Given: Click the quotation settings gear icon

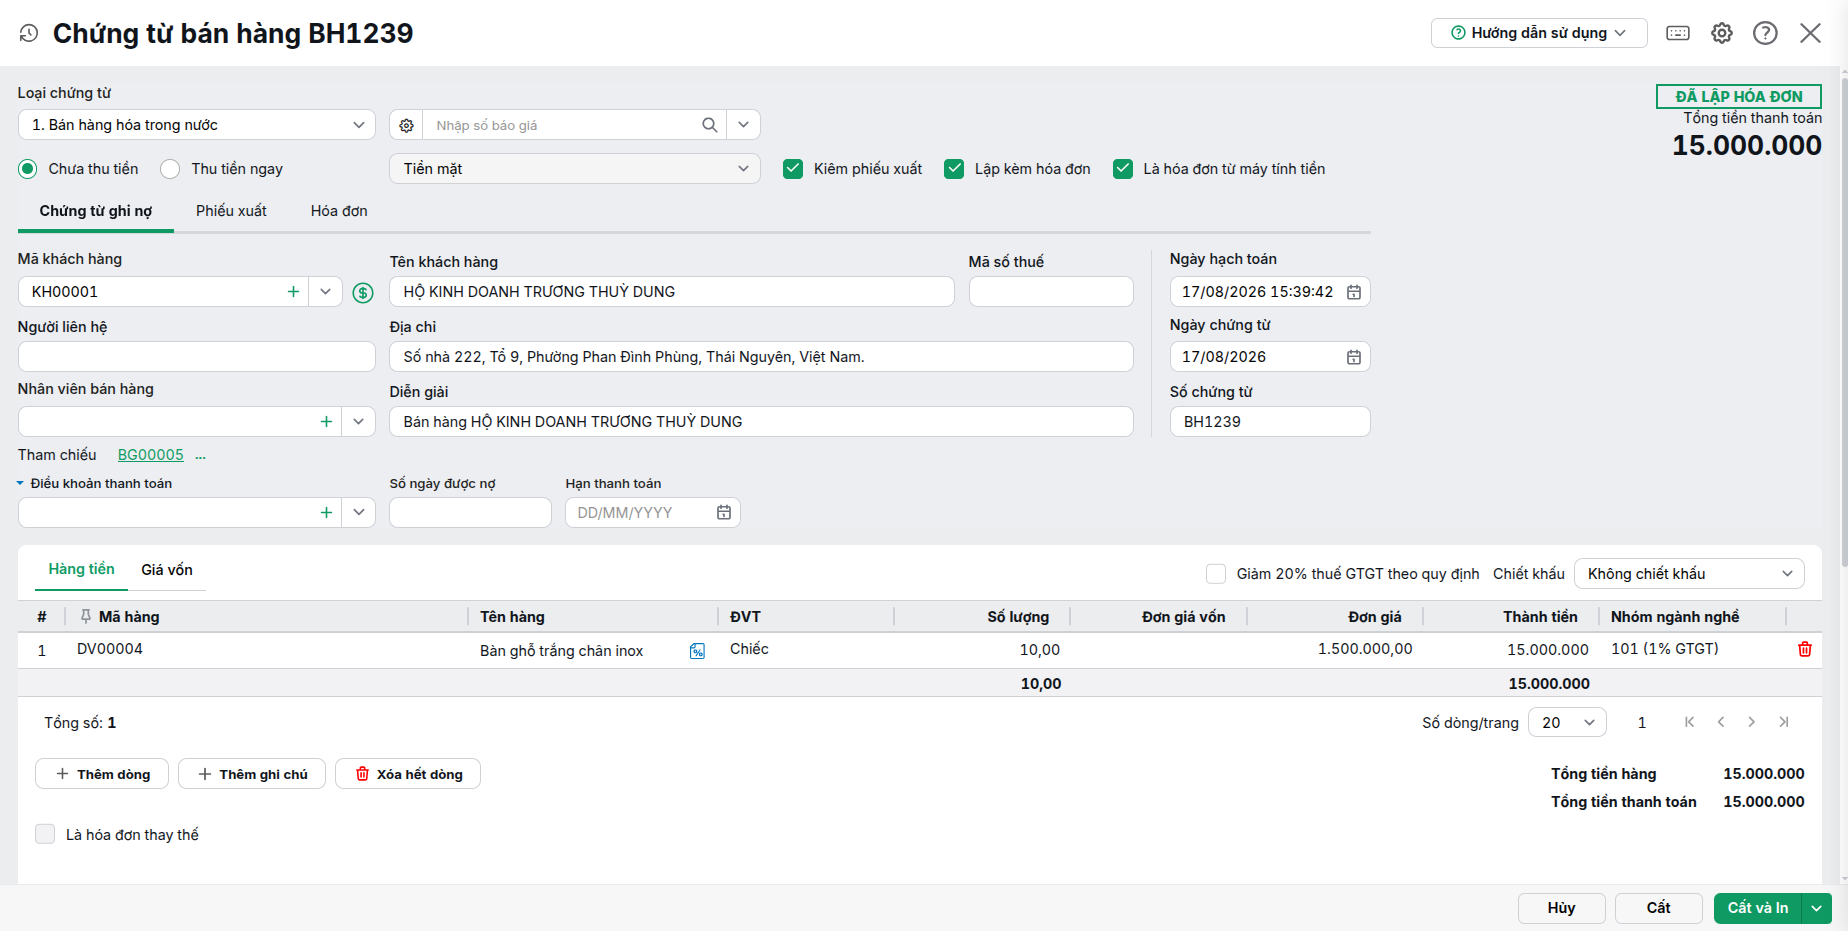Looking at the screenshot, I should [x=406, y=125].
